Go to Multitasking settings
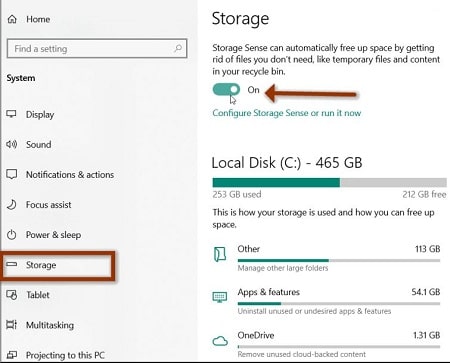Image resolution: width=450 pixels, height=363 pixels. point(50,325)
